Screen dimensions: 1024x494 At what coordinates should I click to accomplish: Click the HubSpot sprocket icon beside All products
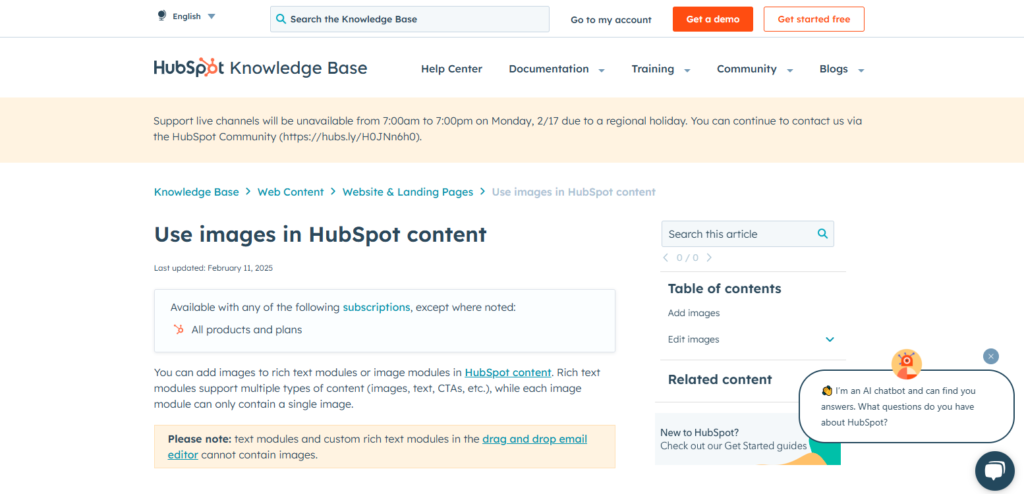point(178,329)
